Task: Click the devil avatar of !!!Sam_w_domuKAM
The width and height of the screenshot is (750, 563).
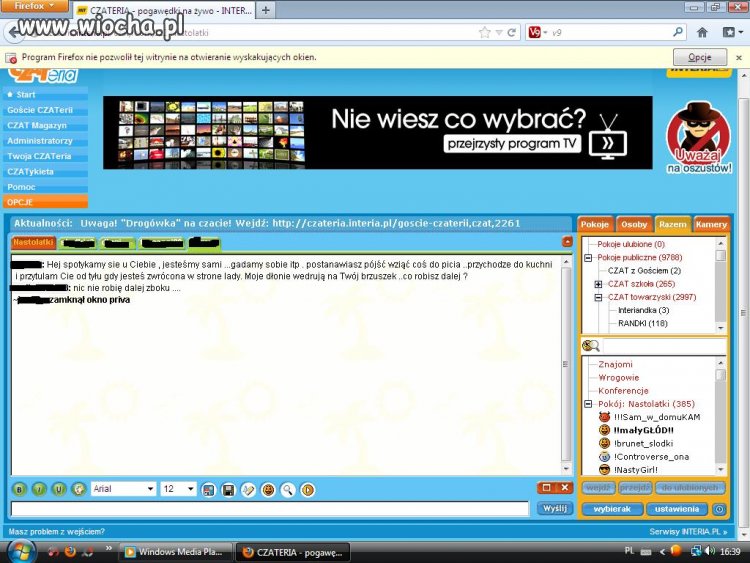Action: pyautogui.click(x=605, y=417)
